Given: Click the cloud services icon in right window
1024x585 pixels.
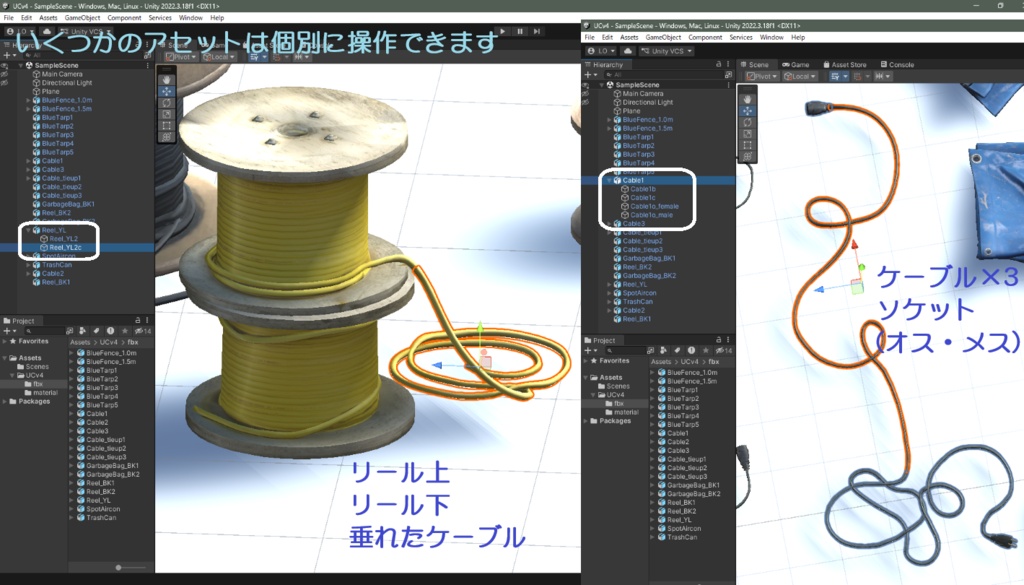Looking at the screenshot, I should 628,51.
